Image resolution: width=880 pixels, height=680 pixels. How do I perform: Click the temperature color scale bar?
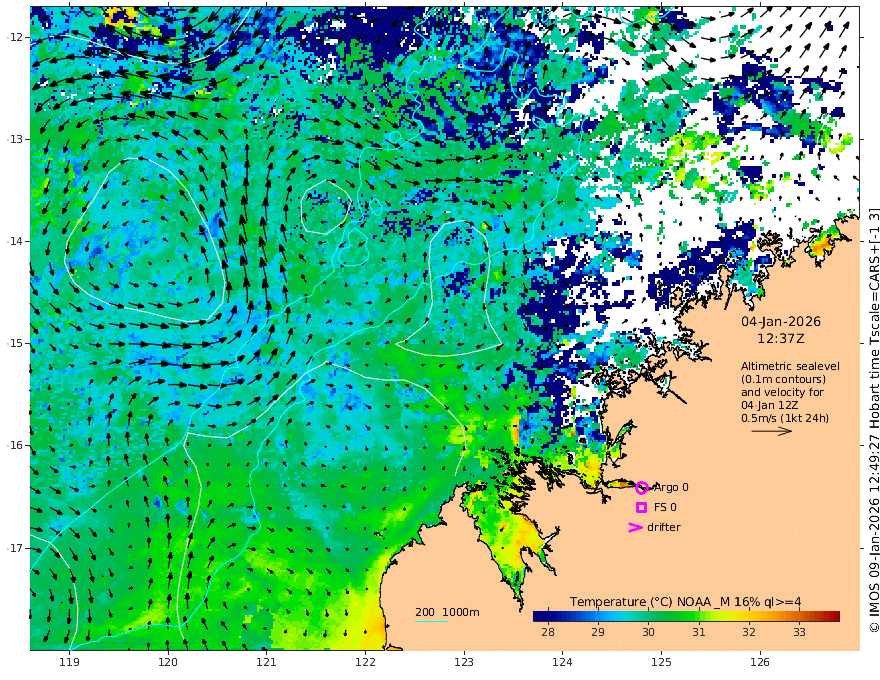(686, 616)
